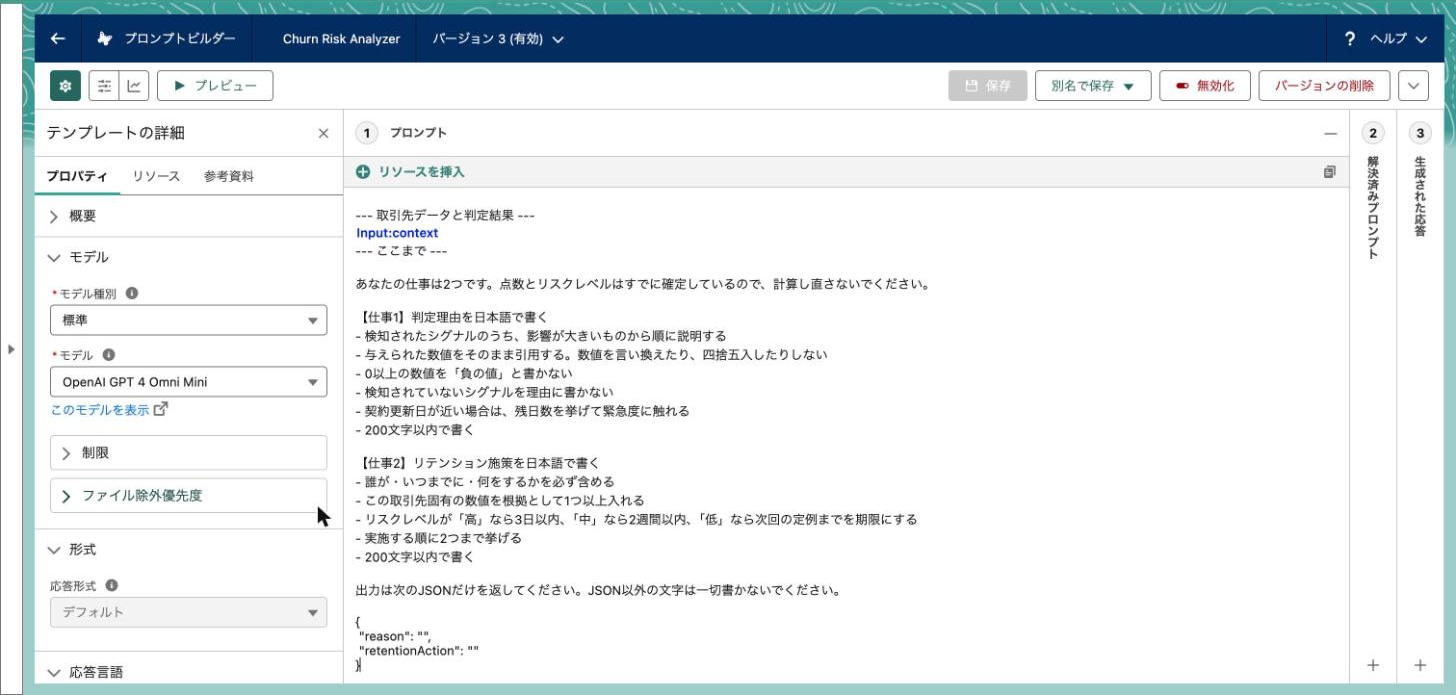Click the info icon beside 応答形式

(x=111, y=585)
